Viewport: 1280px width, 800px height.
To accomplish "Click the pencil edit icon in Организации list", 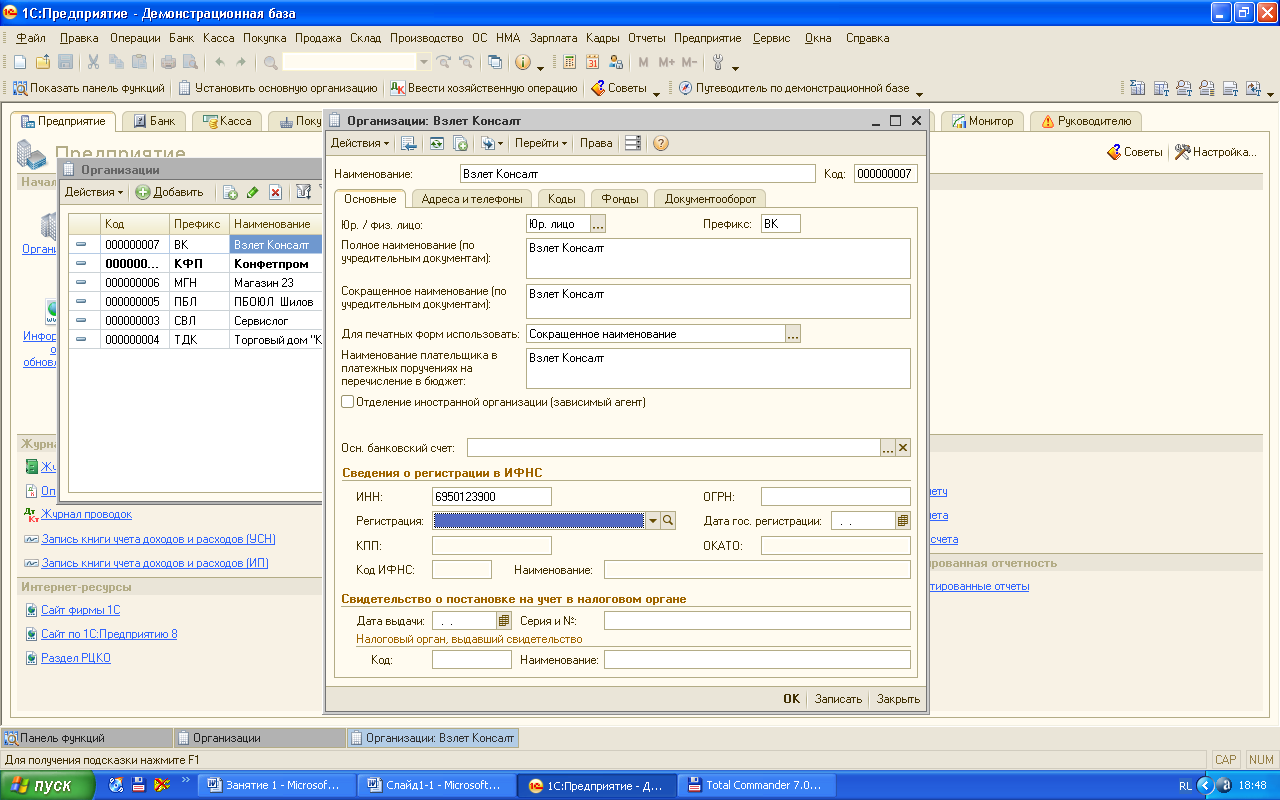I will pos(252,192).
